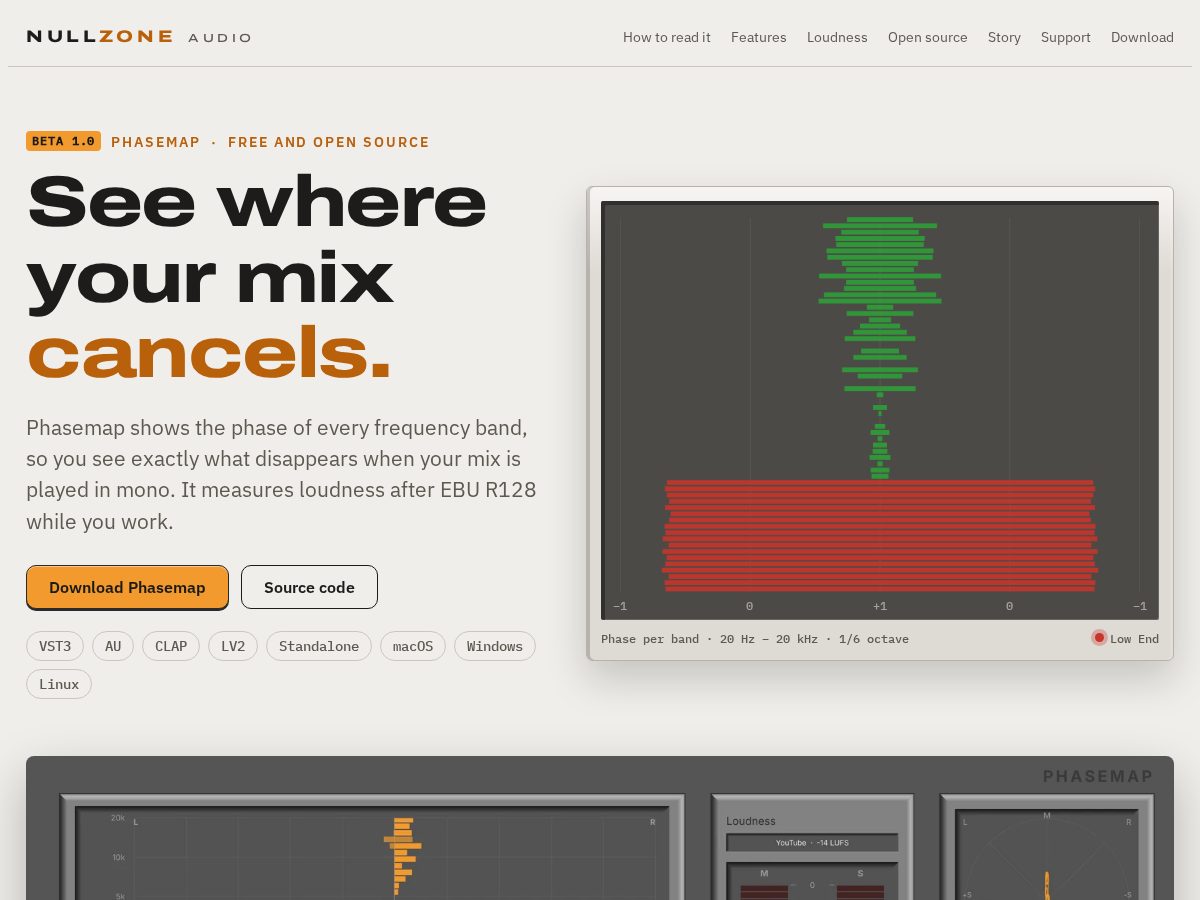
Task: Open the Source code button
Action: [x=309, y=587]
